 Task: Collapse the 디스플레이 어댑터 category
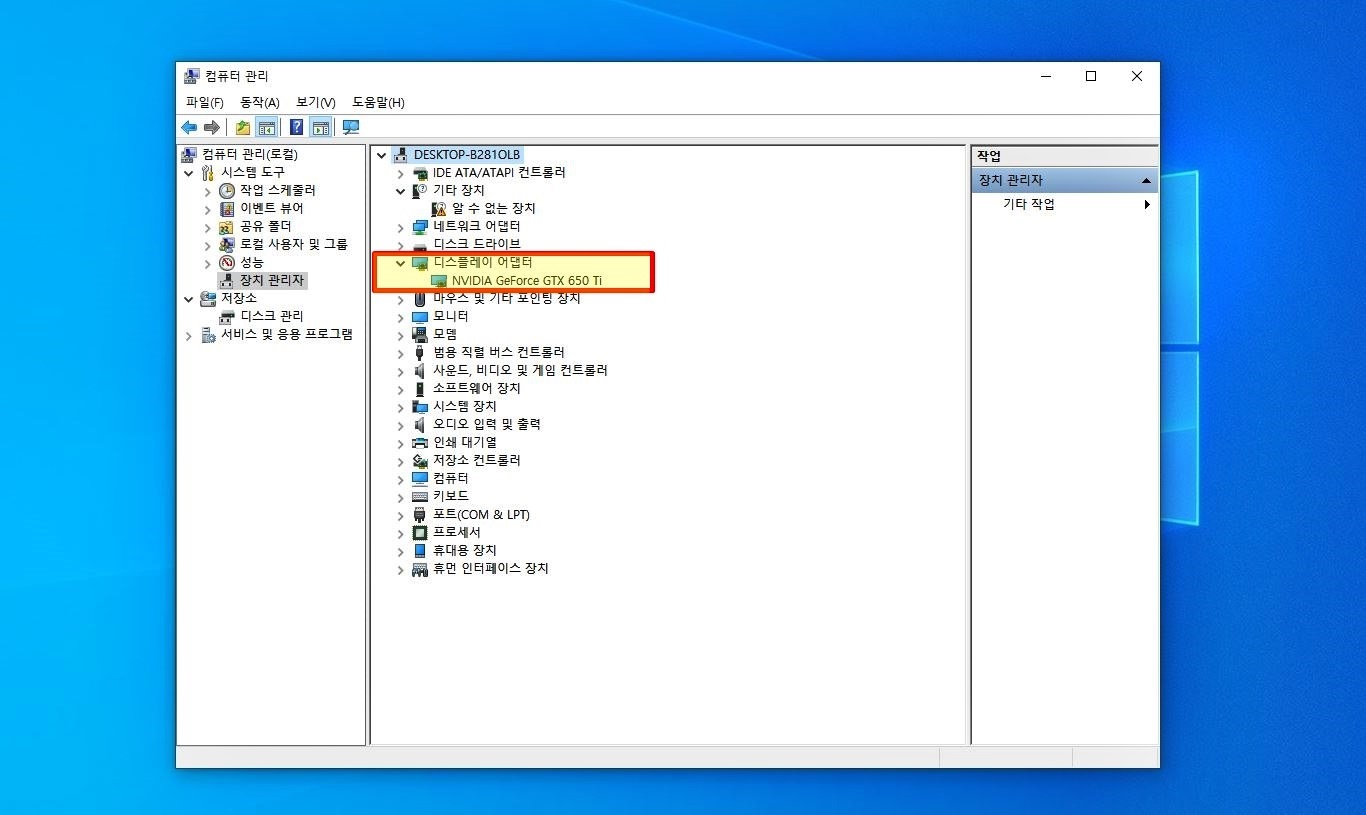click(401, 263)
